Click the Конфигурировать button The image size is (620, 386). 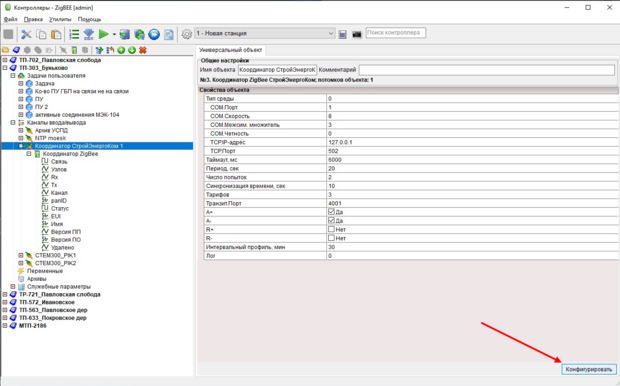[x=588, y=369]
